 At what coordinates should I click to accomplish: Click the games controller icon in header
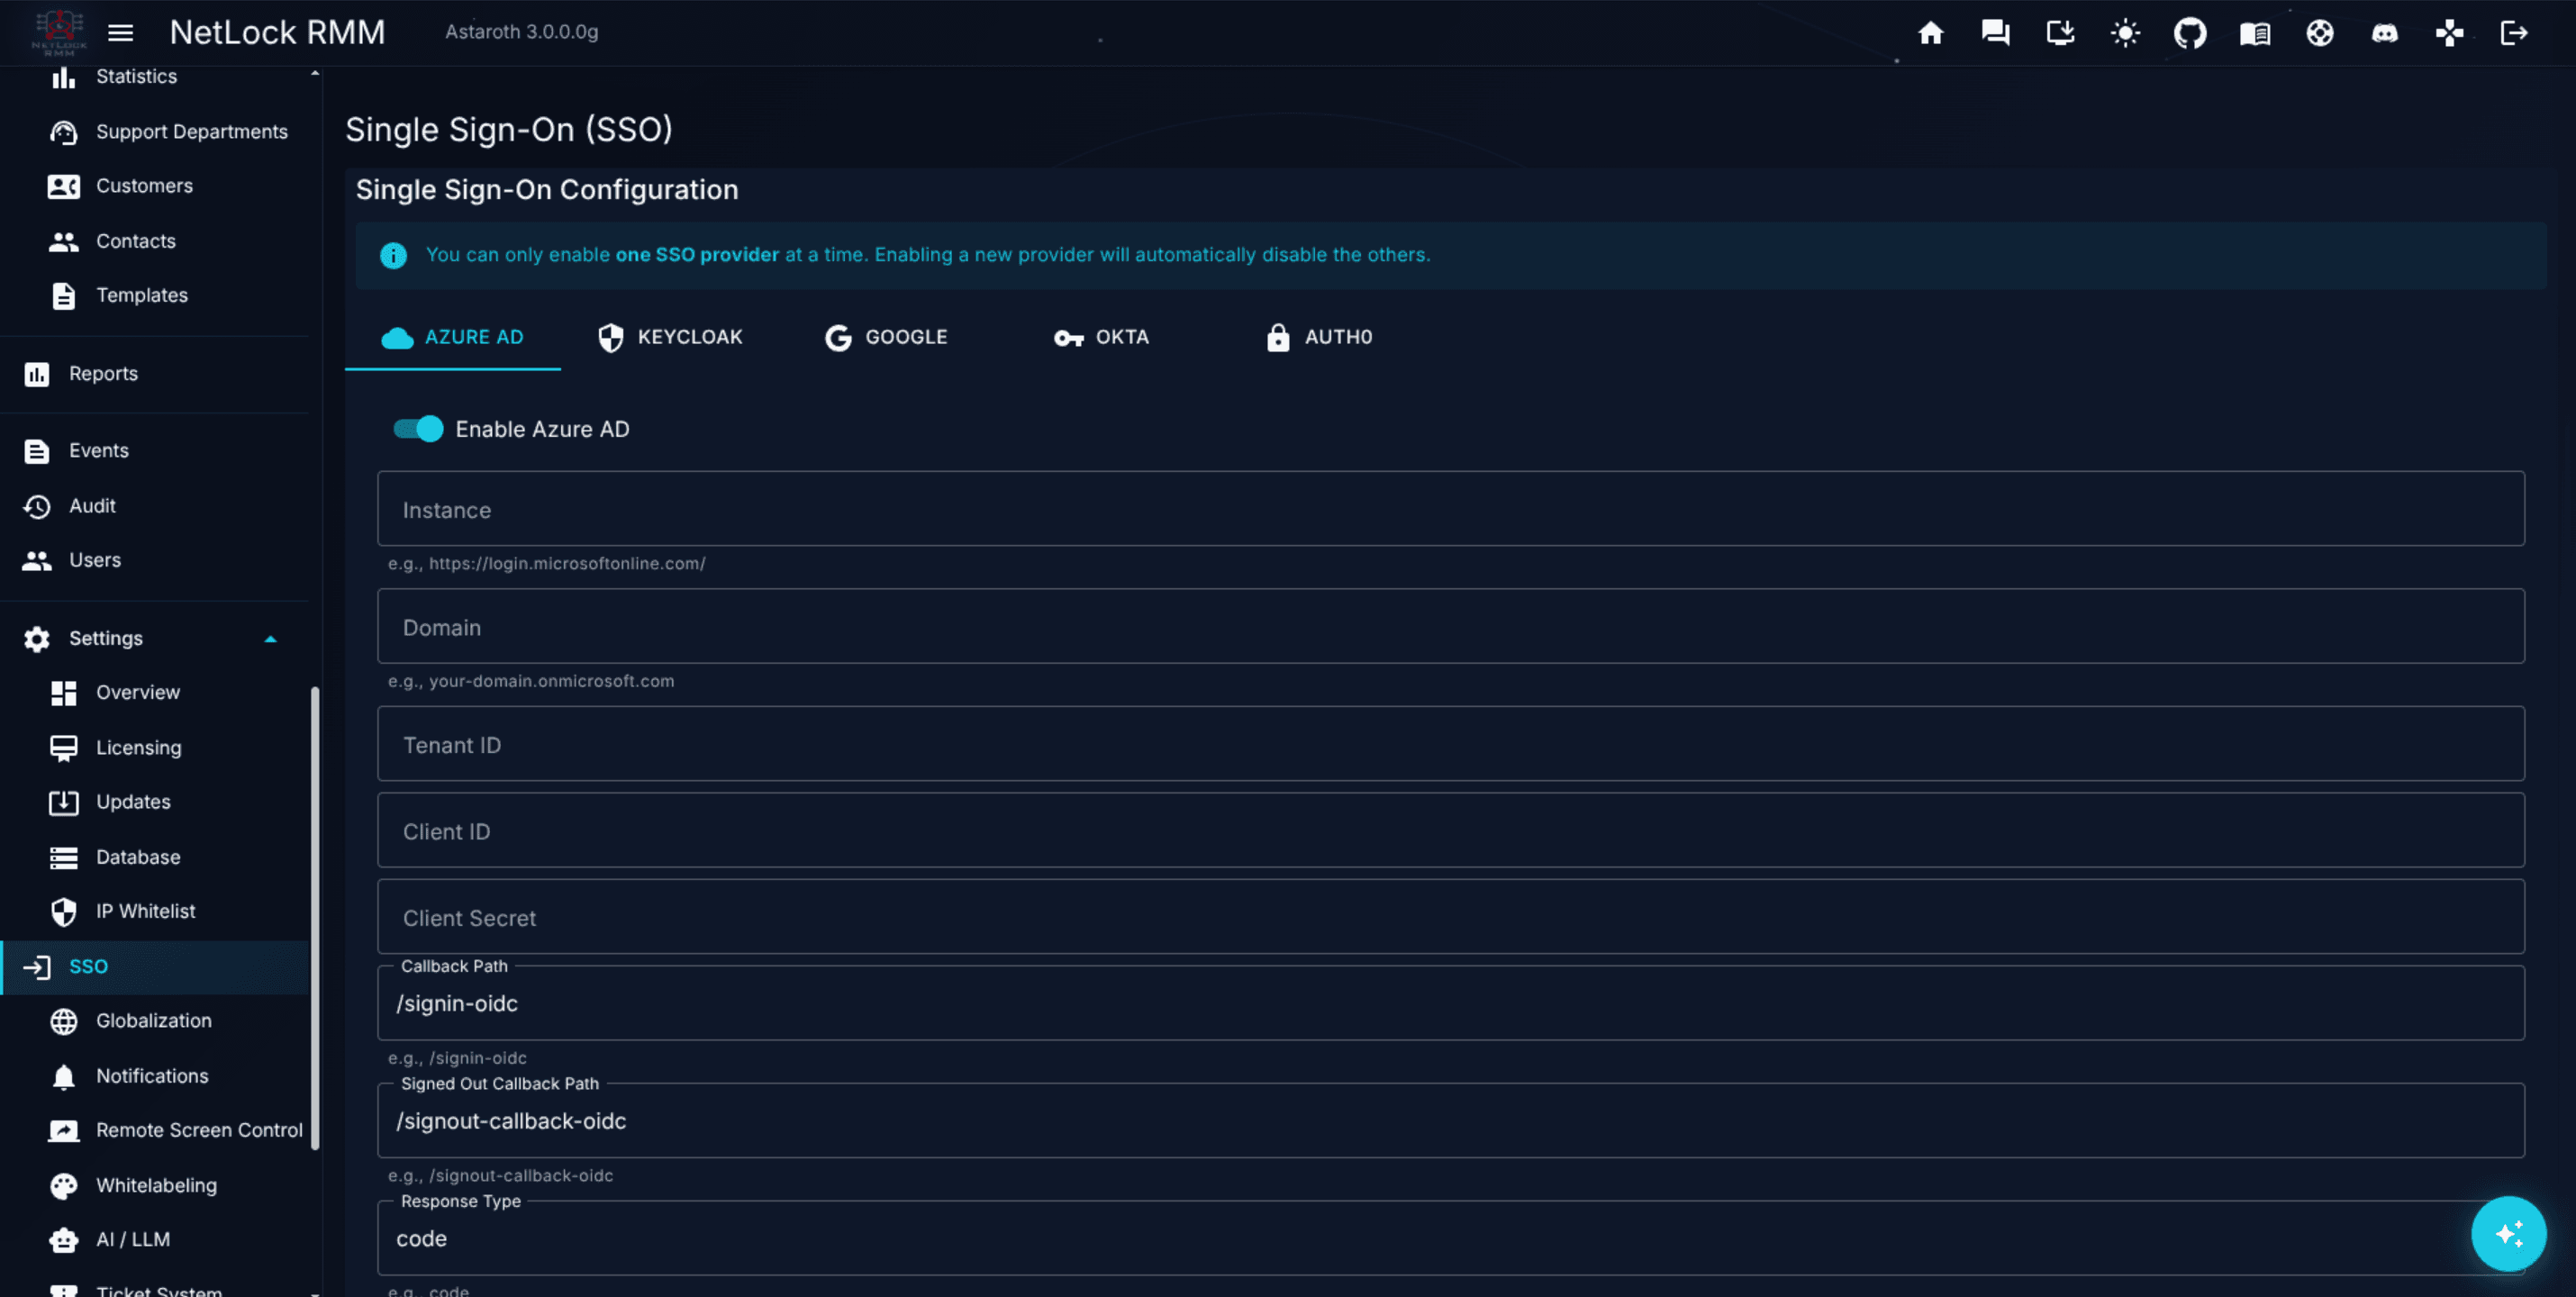(2449, 33)
